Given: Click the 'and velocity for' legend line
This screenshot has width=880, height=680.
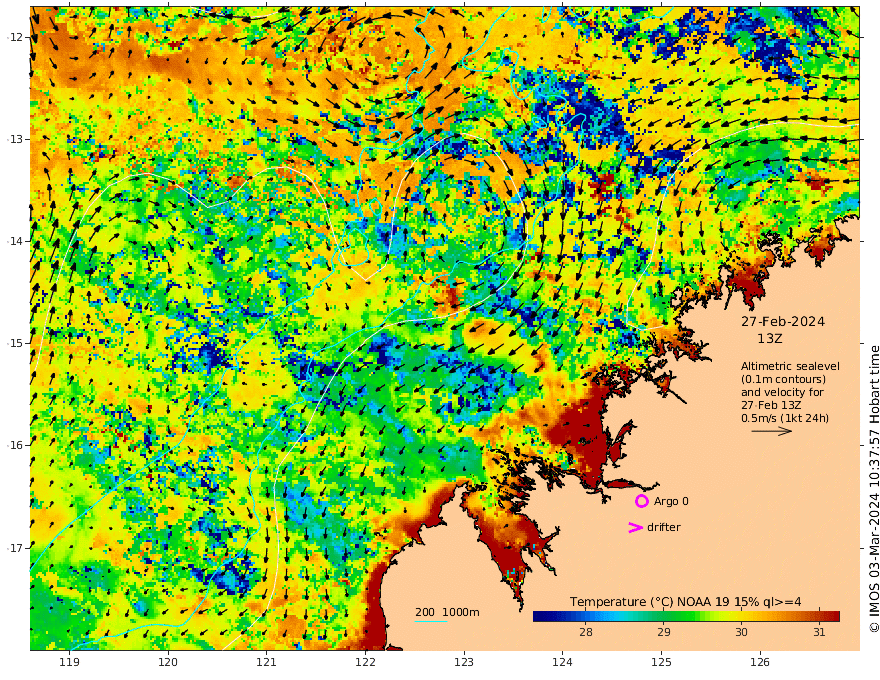Looking at the screenshot, I should (782, 392).
